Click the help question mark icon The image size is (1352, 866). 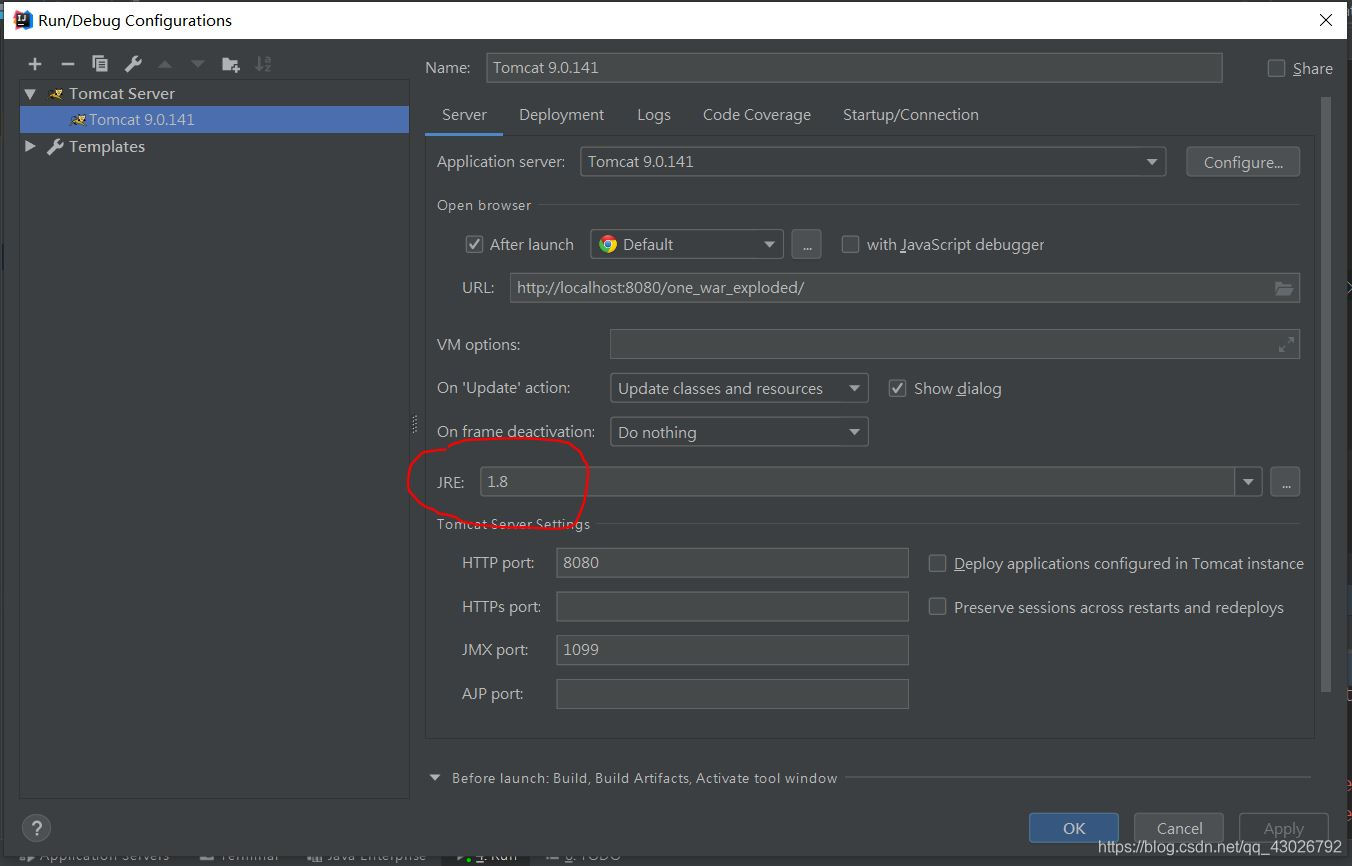pos(36,828)
